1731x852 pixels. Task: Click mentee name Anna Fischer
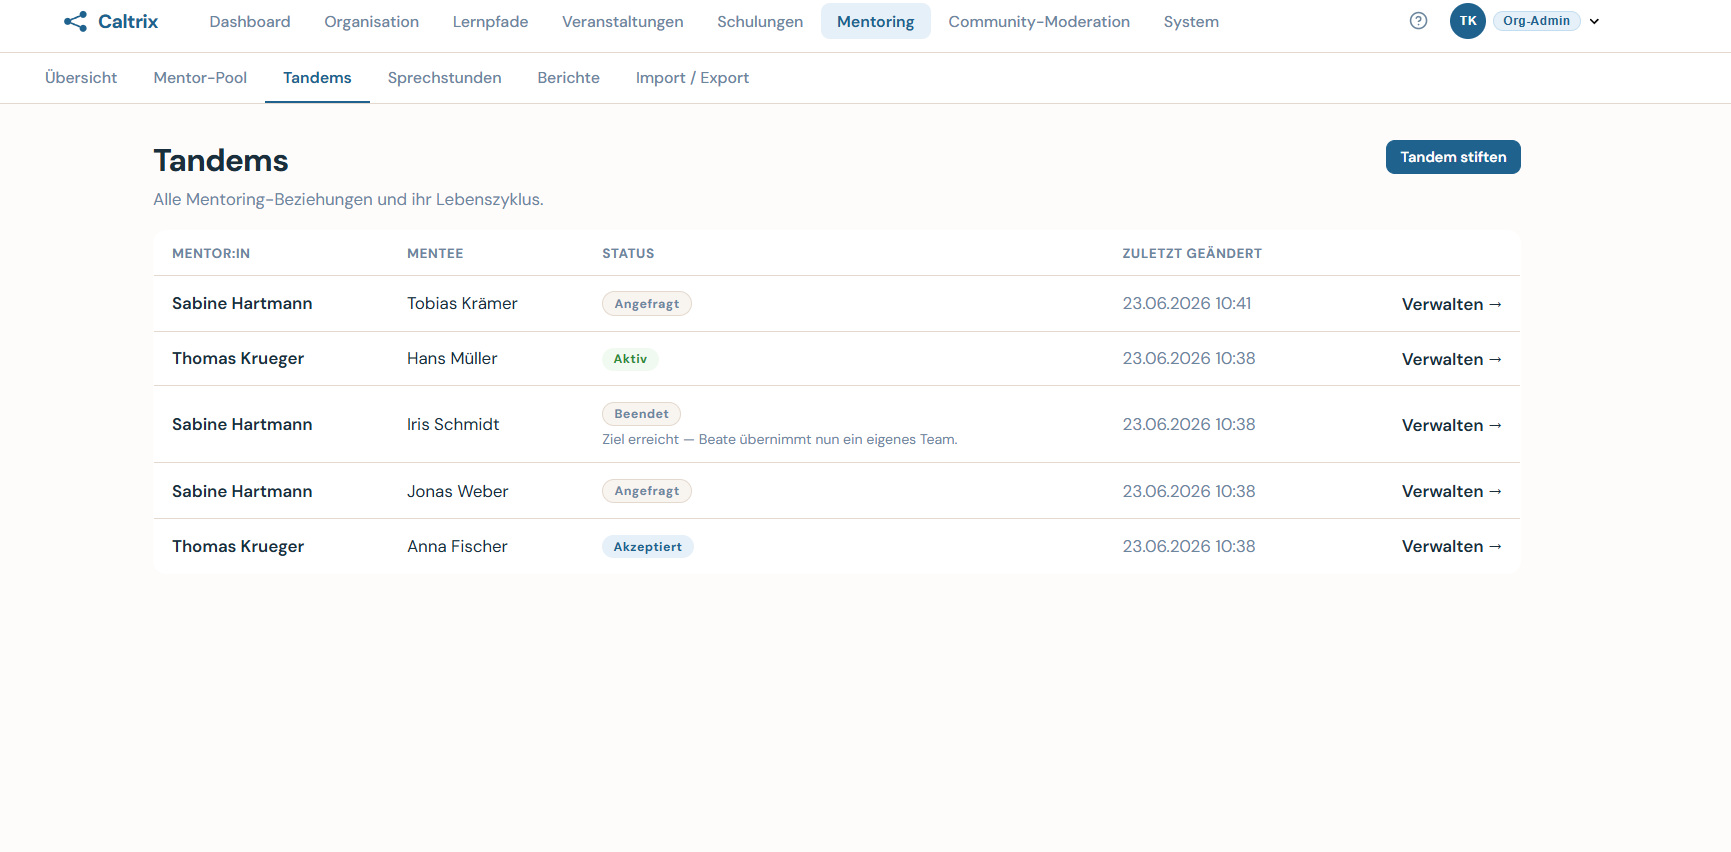457,546
